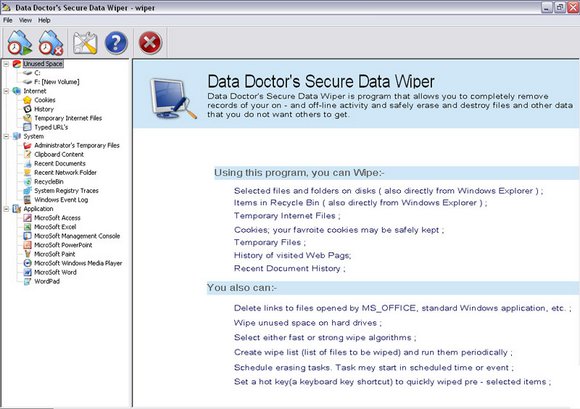Select System Registry Traces item
This screenshot has width=580, height=409.
(x=66, y=191)
